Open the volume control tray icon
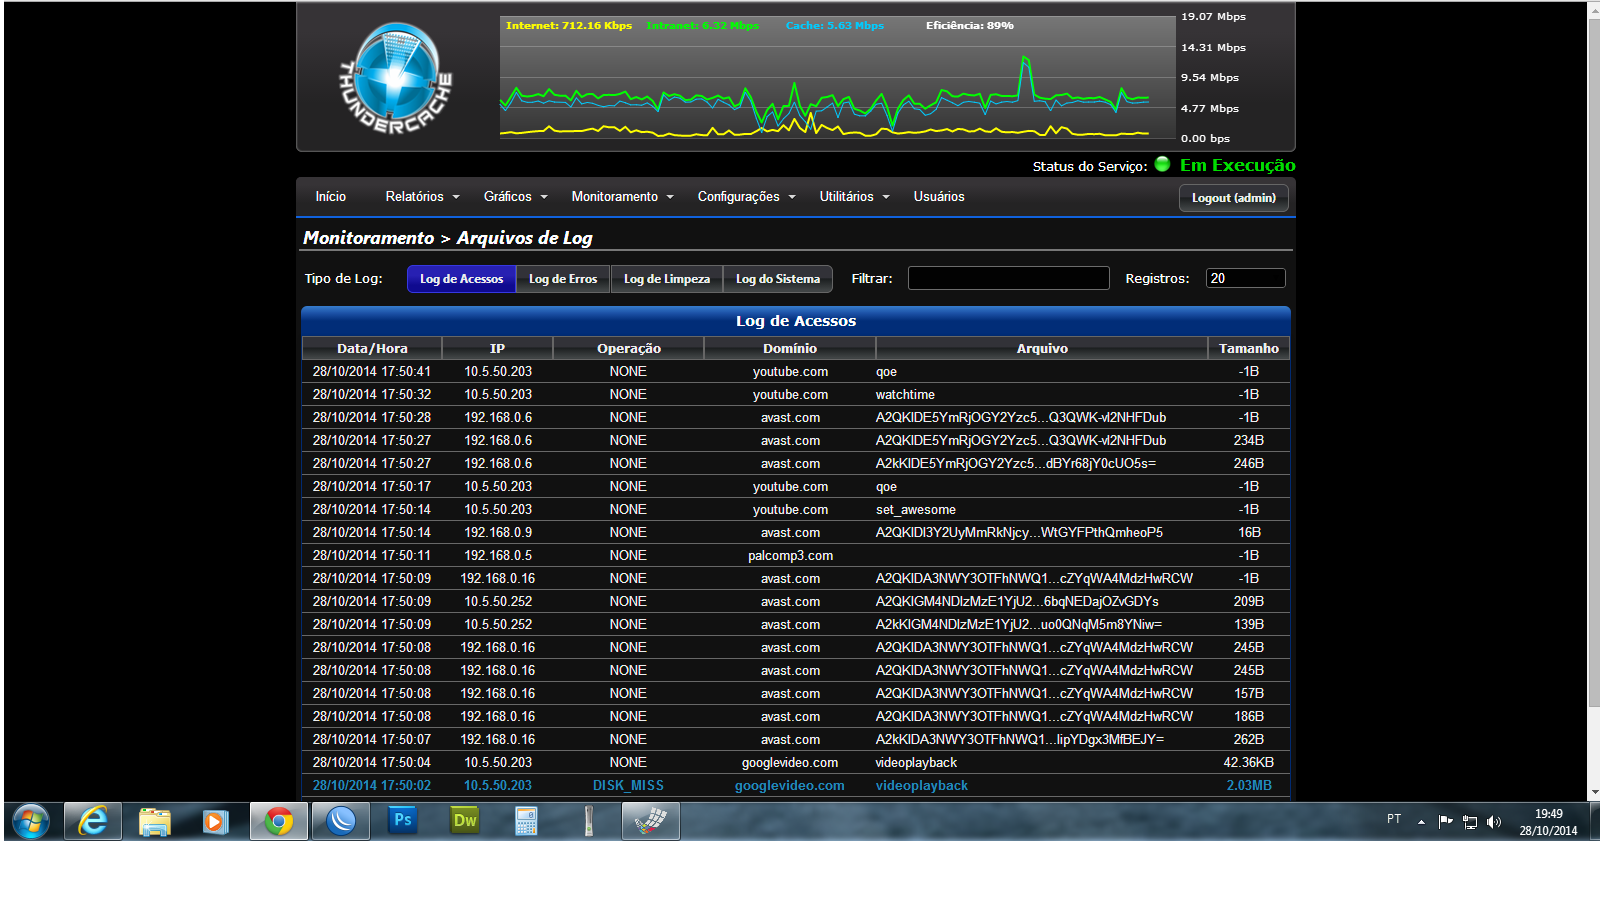1600x900 pixels. pos(1494,822)
